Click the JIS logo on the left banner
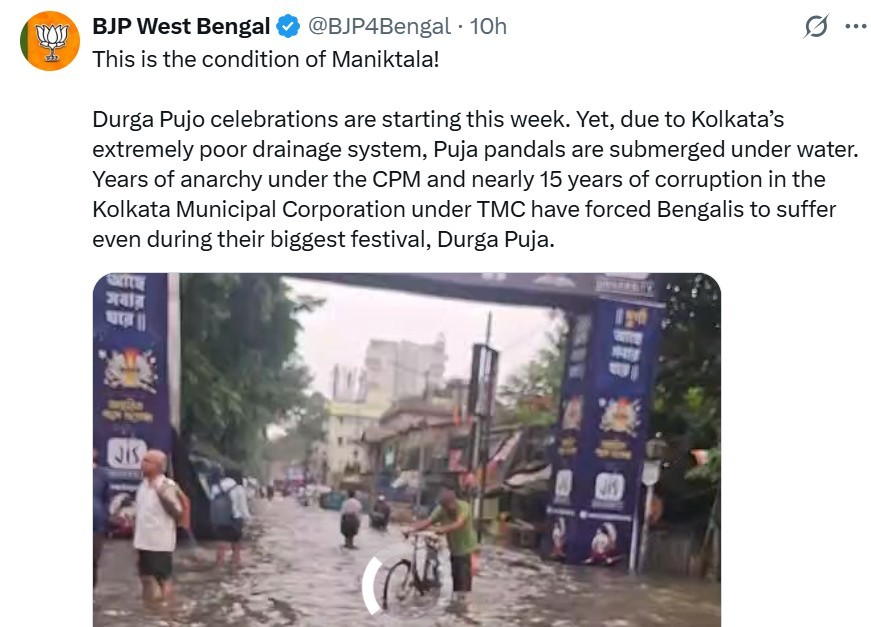871x627 pixels. point(127,453)
